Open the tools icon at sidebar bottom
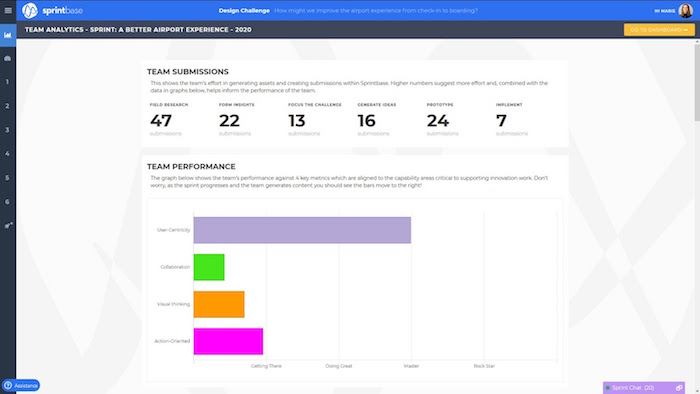Screen dimensions: 700x394 (8, 225)
